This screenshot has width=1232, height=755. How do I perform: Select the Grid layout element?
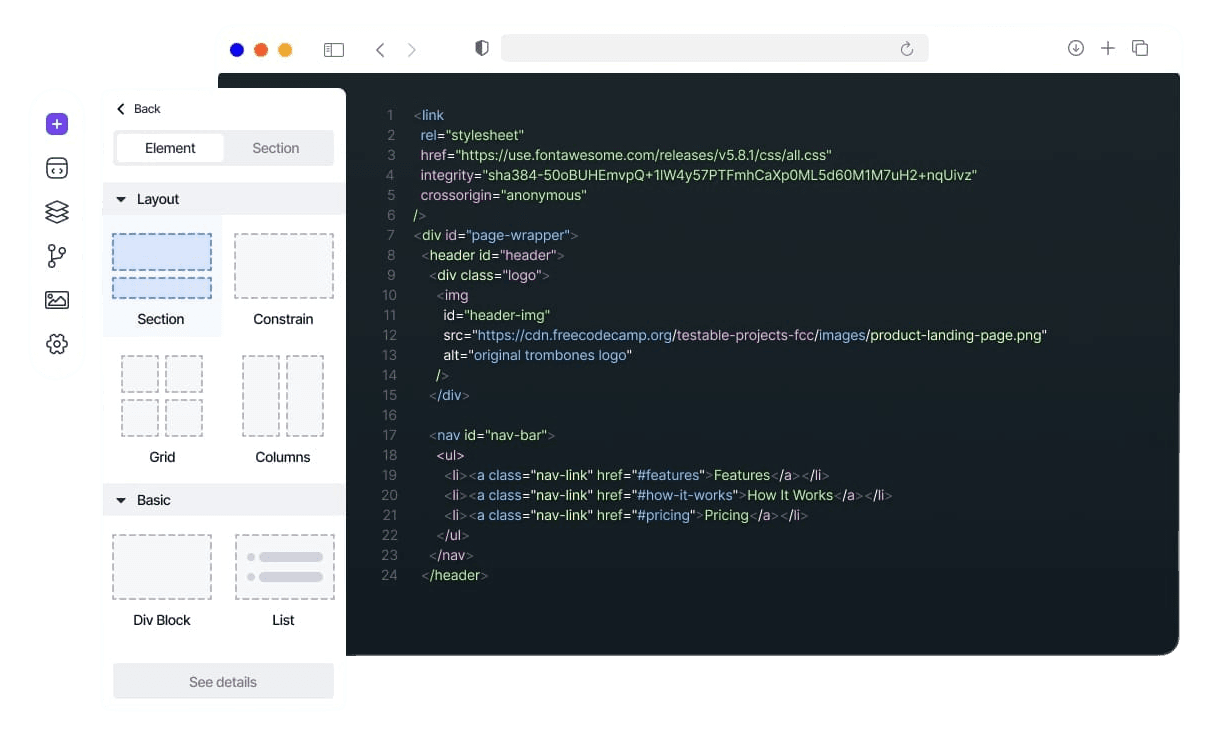(x=161, y=396)
